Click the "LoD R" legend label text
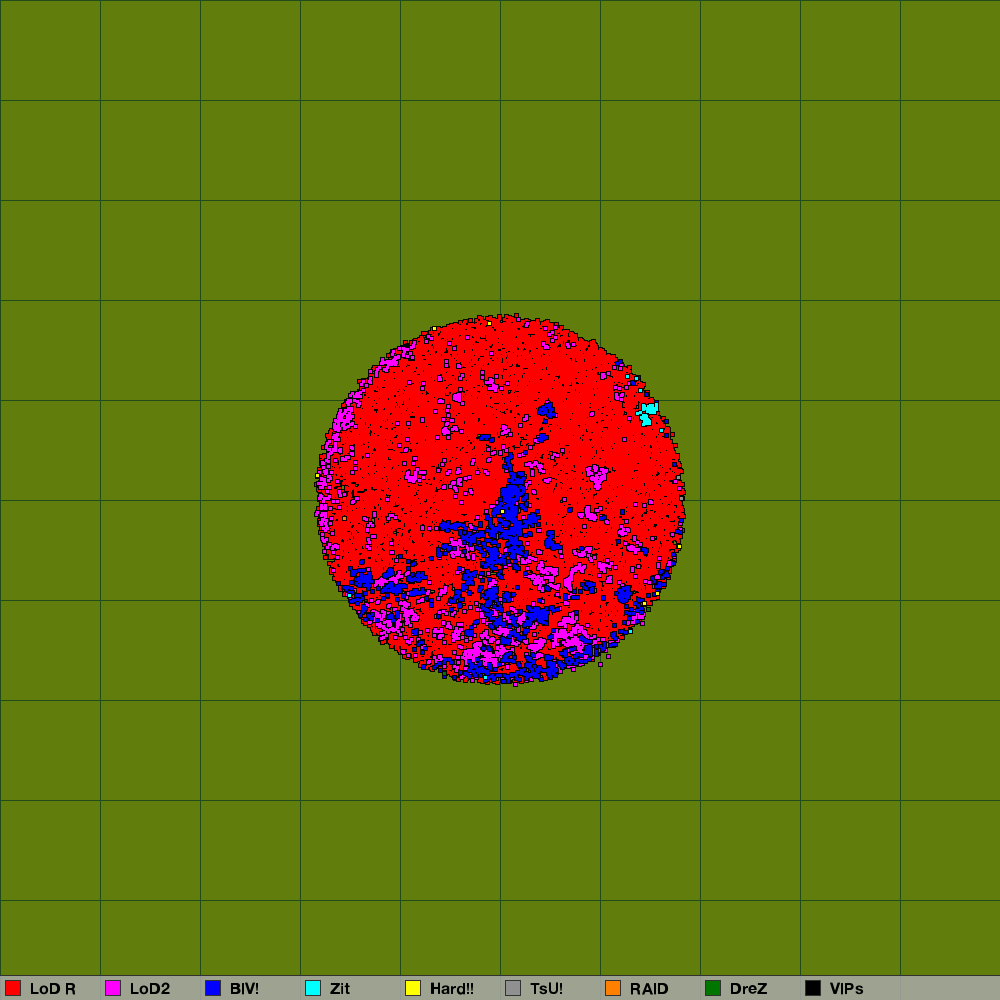 pyautogui.click(x=53, y=989)
